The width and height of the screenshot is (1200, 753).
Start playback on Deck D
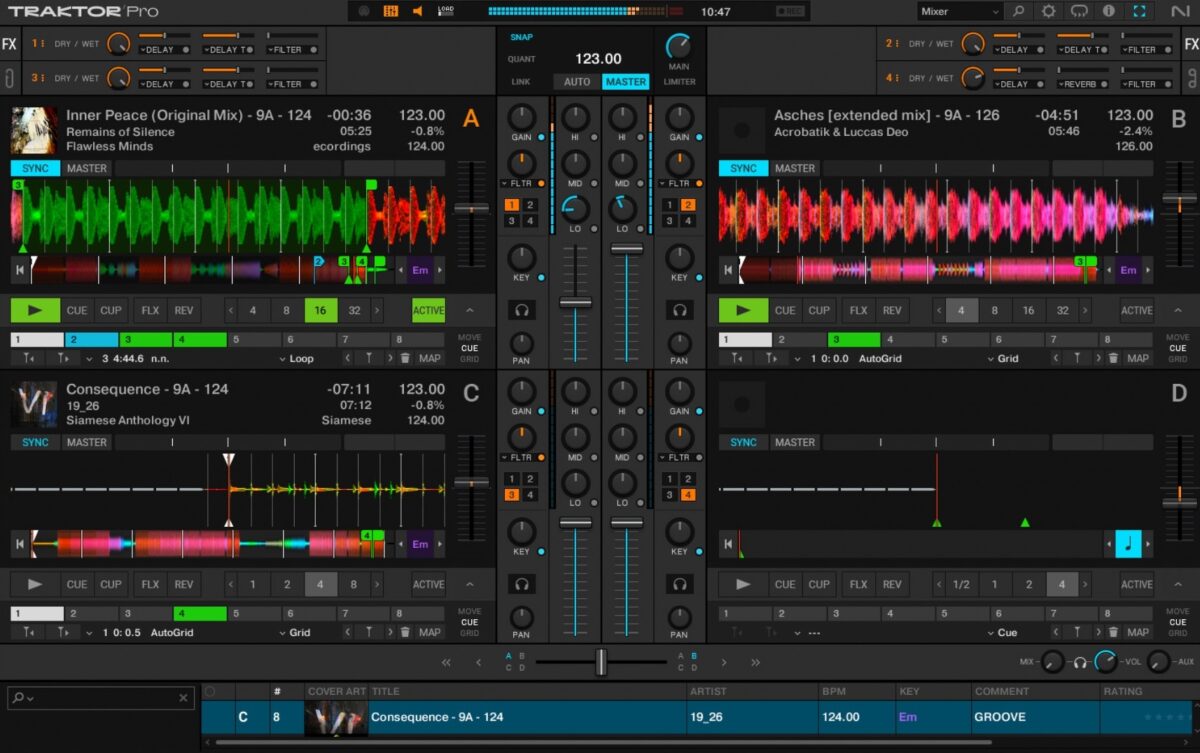[743, 584]
